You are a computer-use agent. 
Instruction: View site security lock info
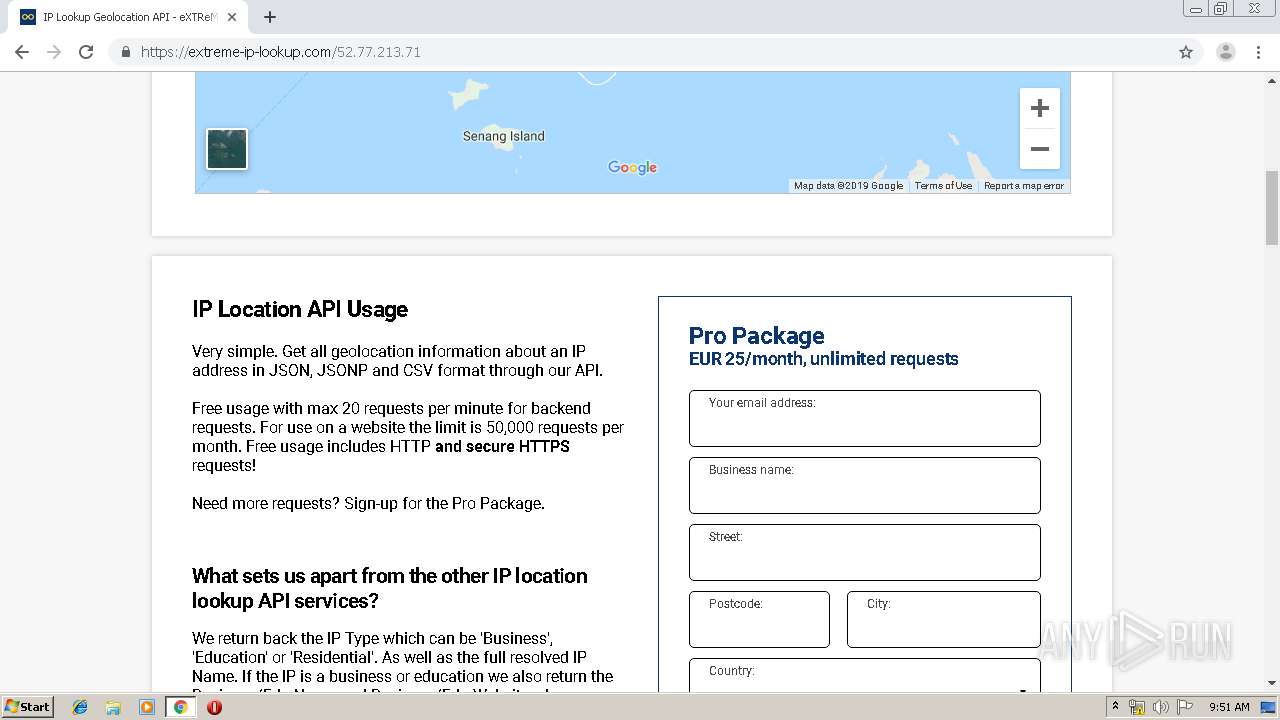126,52
